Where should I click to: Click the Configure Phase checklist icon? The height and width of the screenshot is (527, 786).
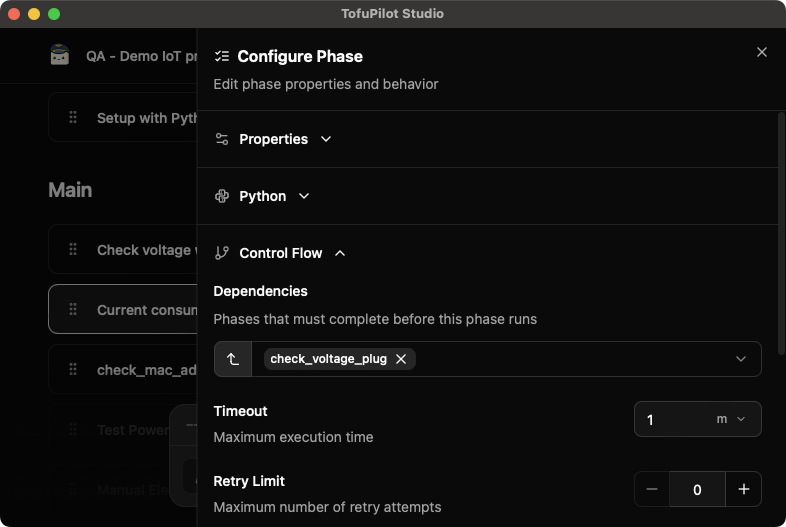222,56
